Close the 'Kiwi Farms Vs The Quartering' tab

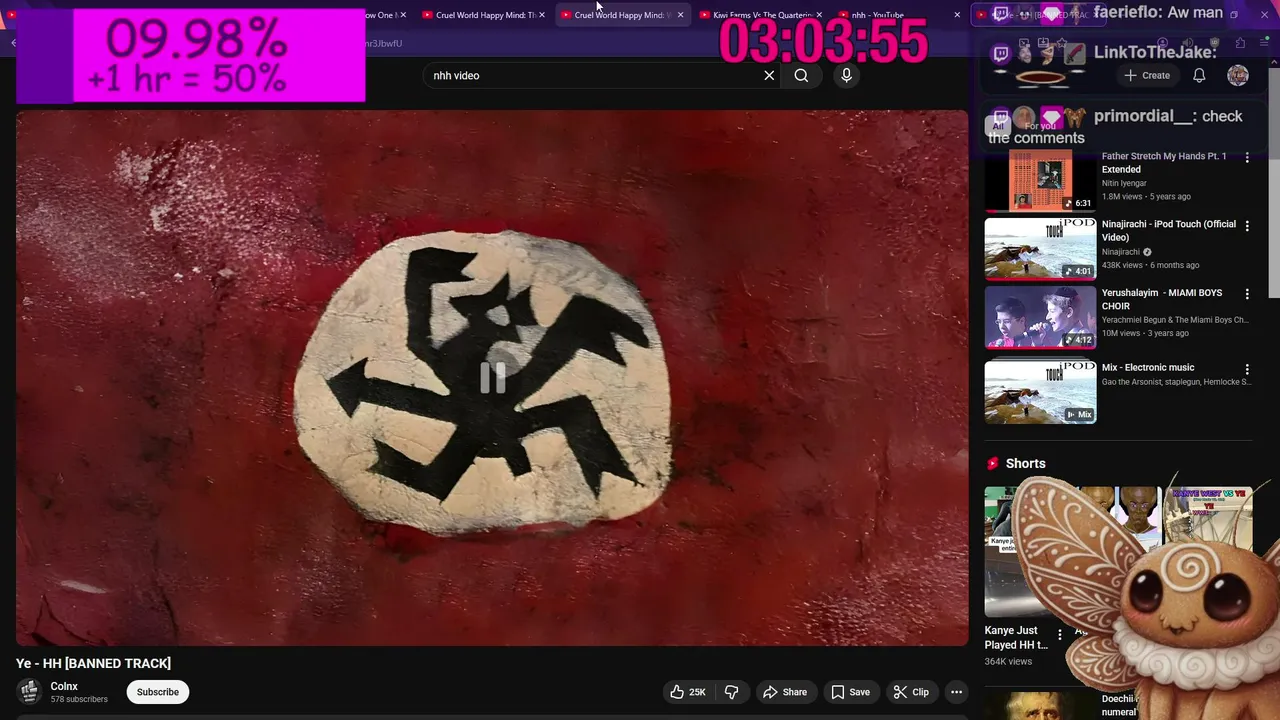819,15
